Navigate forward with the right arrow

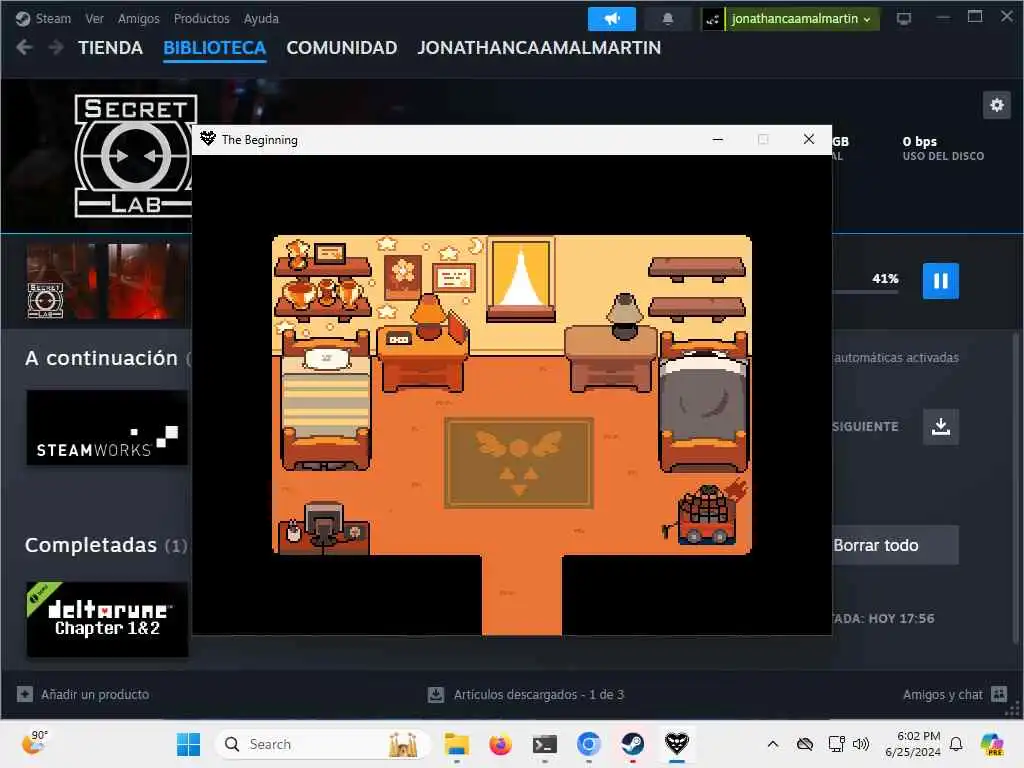(56, 47)
